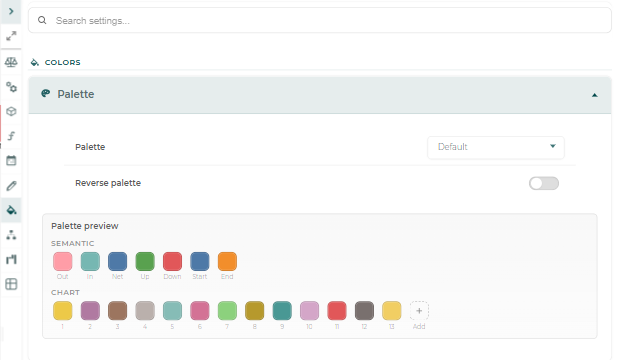Select the pencil edit sidebar icon
The height and width of the screenshot is (360, 618).
(x=11, y=185)
